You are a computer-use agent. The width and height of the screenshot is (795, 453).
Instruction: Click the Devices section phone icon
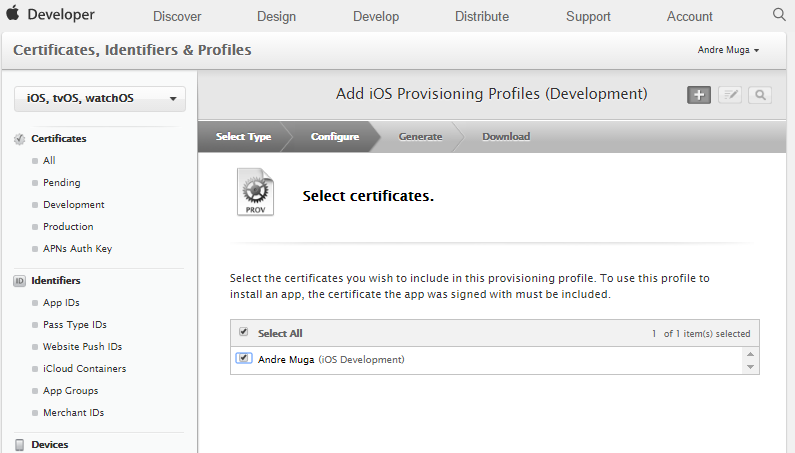(19, 445)
